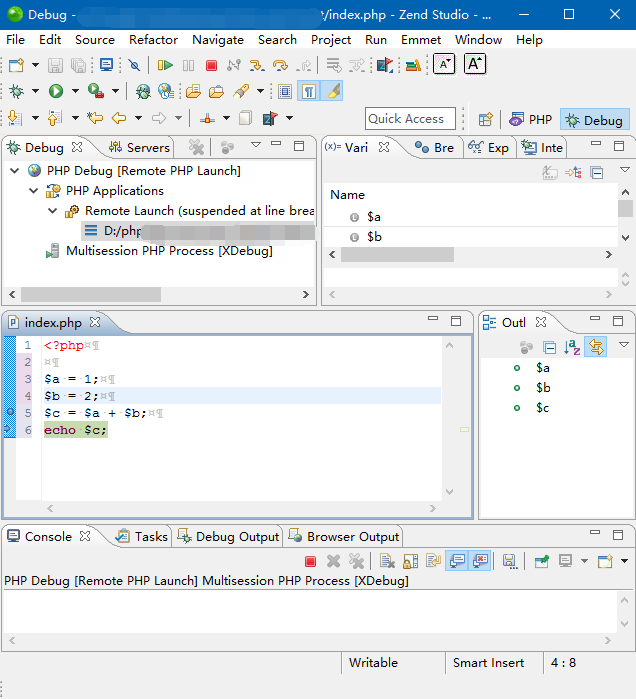This screenshot has height=699, width=636.
Task: Click the Disconnect icon in toolbar
Action: point(234,66)
